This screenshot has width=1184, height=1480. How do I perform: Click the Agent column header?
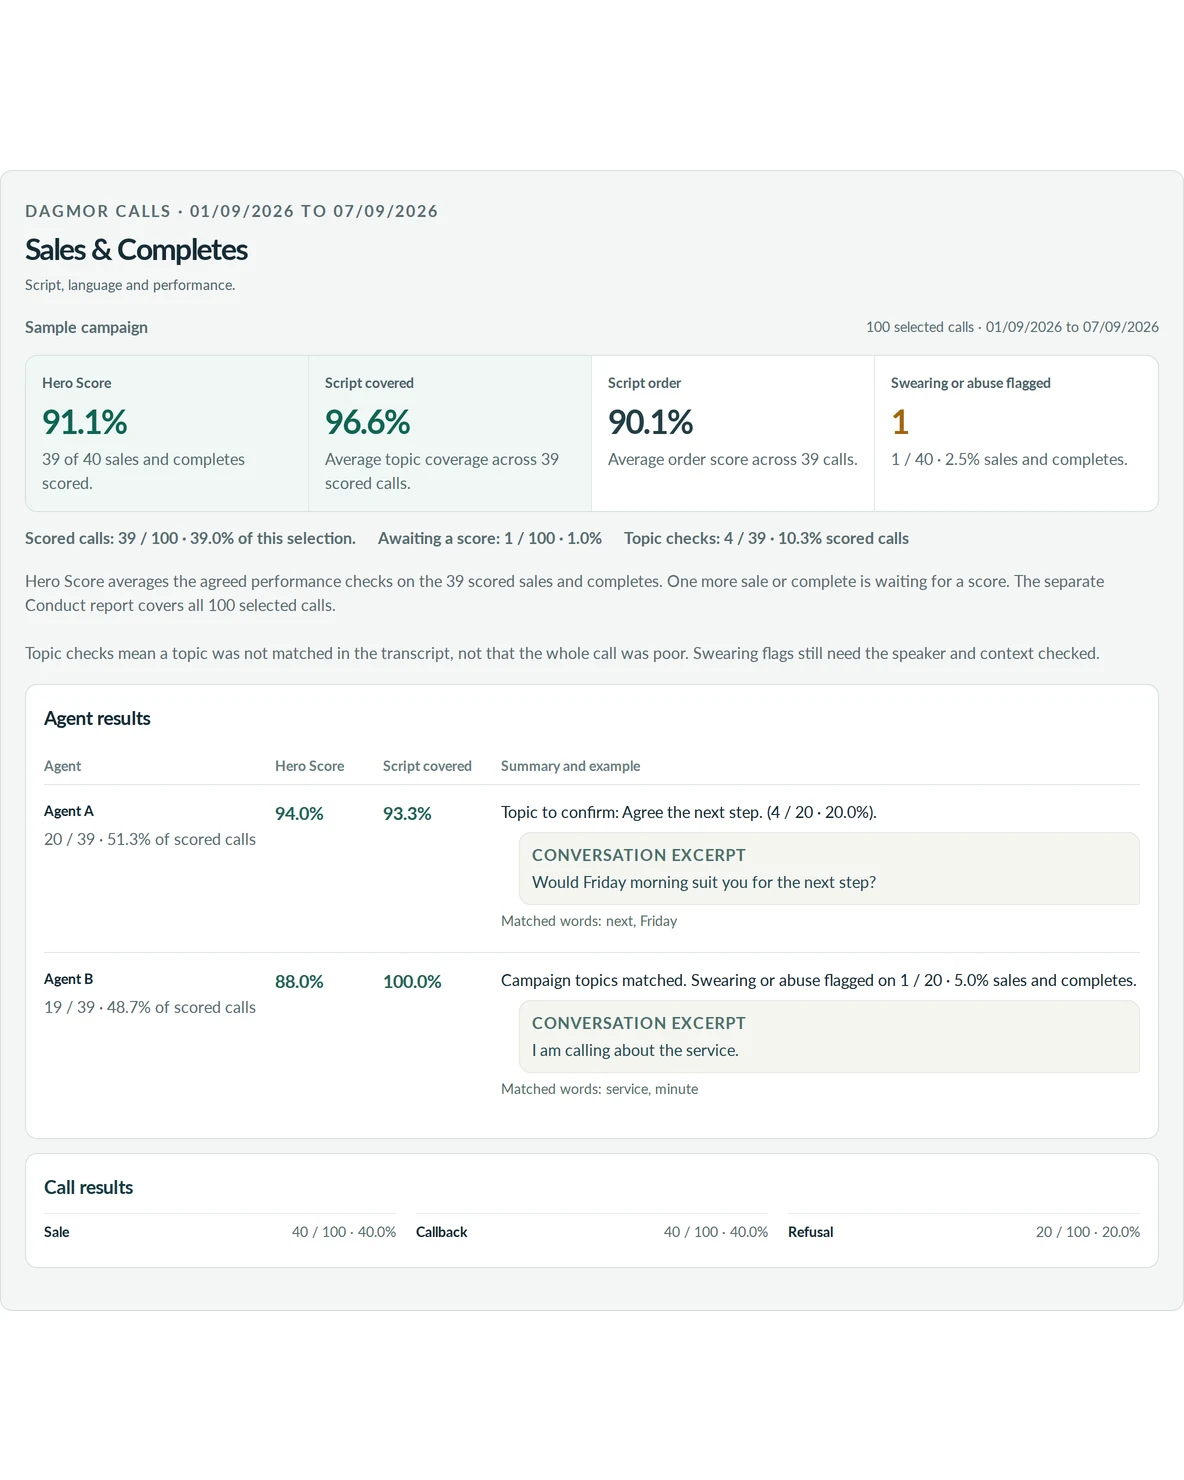[62, 766]
